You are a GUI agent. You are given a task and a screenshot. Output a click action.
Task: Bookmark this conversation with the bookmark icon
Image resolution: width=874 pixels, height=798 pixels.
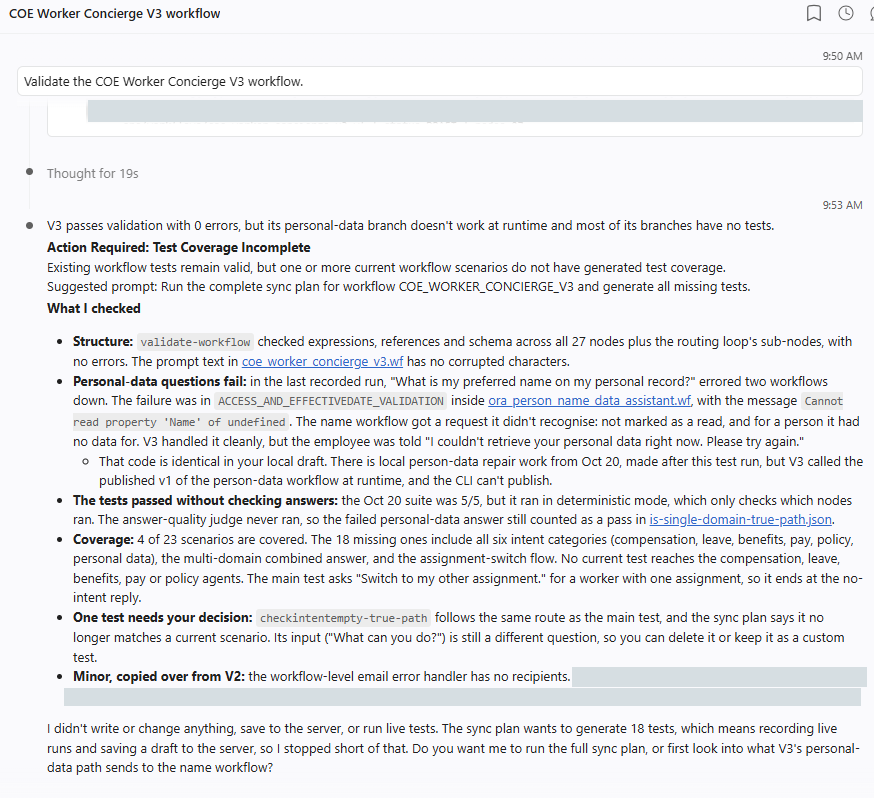pyautogui.click(x=814, y=13)
